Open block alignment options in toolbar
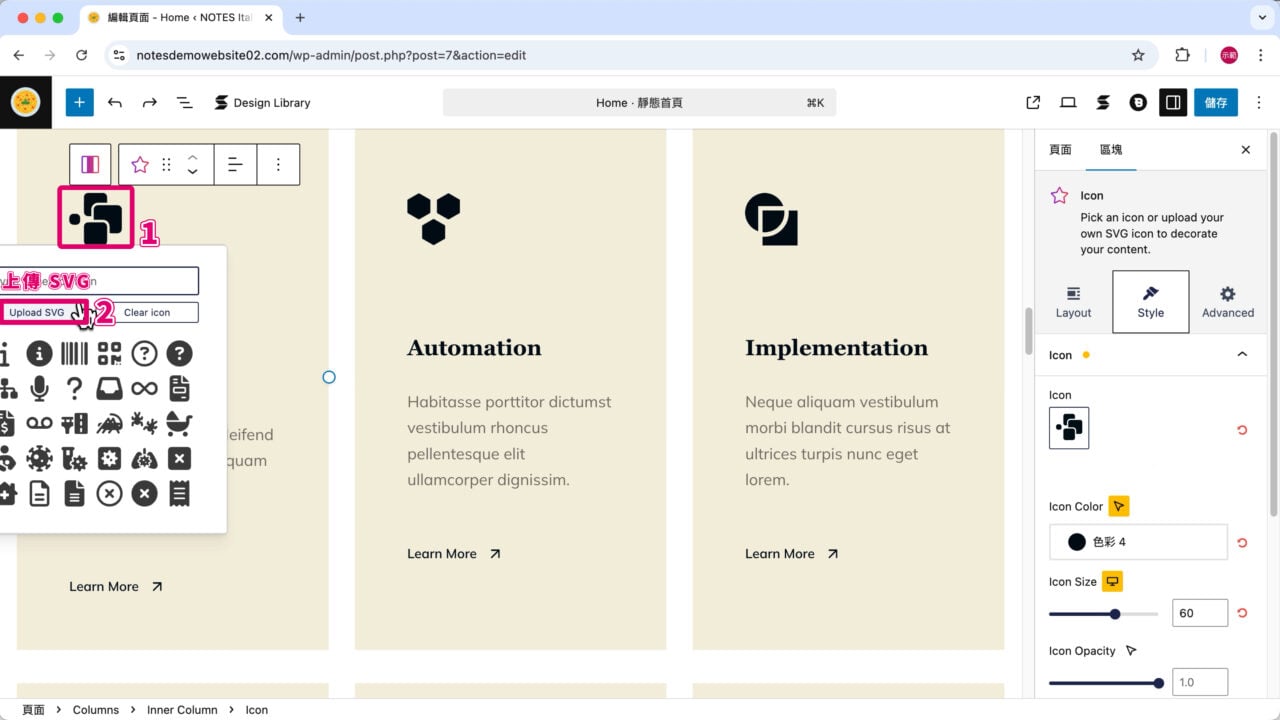Image resolution: width=1280 pixels, height=720 pixels. (235, 165)
